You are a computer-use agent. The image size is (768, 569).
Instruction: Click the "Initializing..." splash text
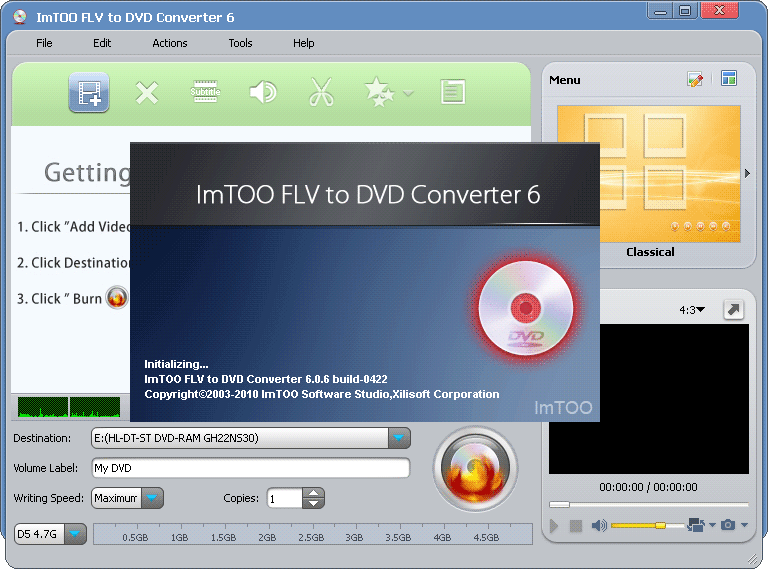click(176, 364)
